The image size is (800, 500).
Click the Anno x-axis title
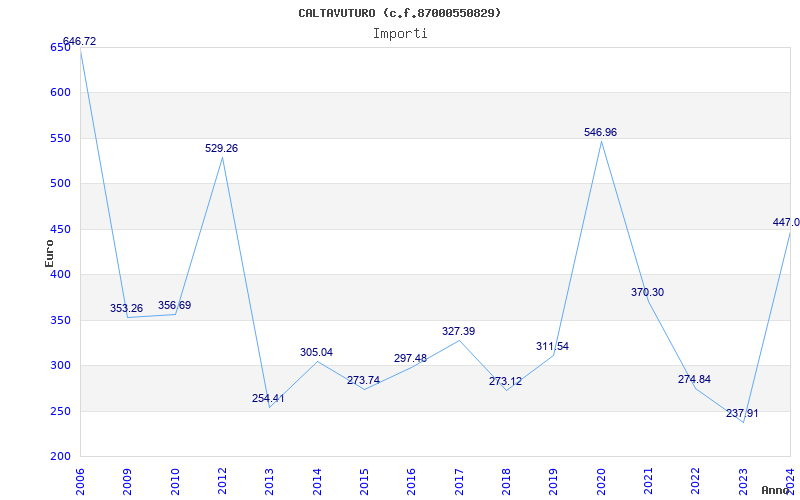[x=776, y=490]
